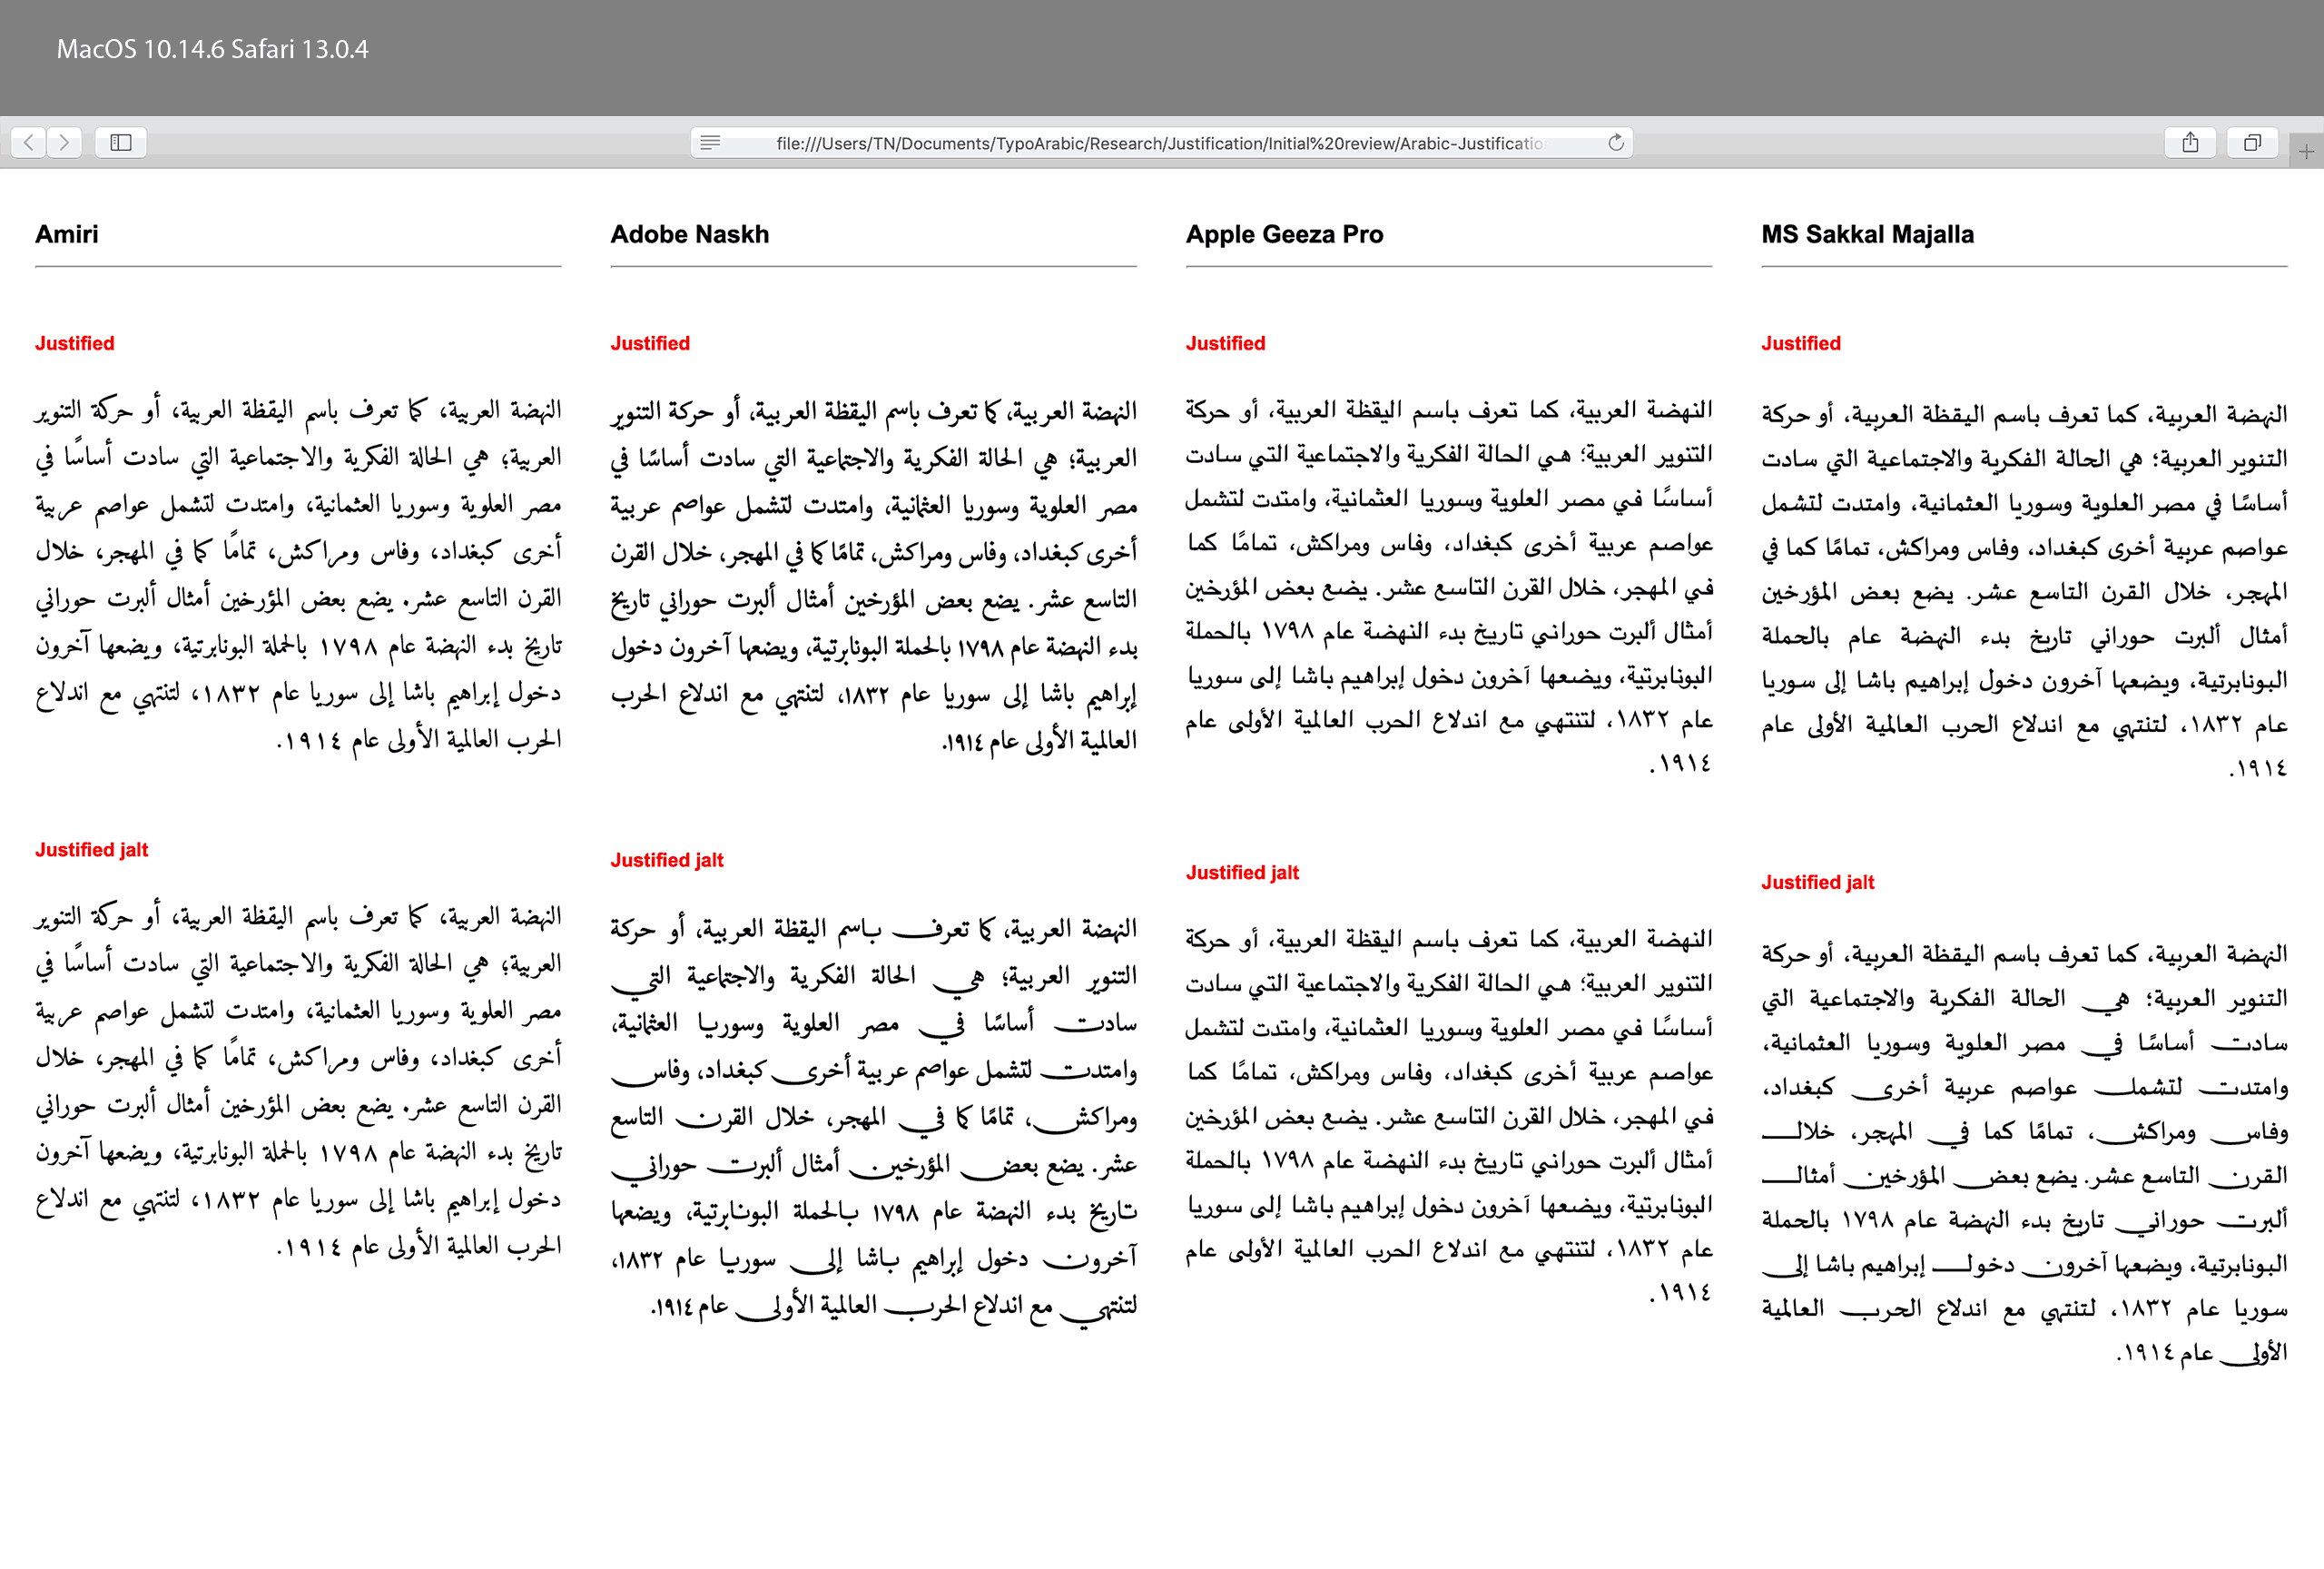
Task: Click the Safari forward button
Action: [x=64, y=142]
